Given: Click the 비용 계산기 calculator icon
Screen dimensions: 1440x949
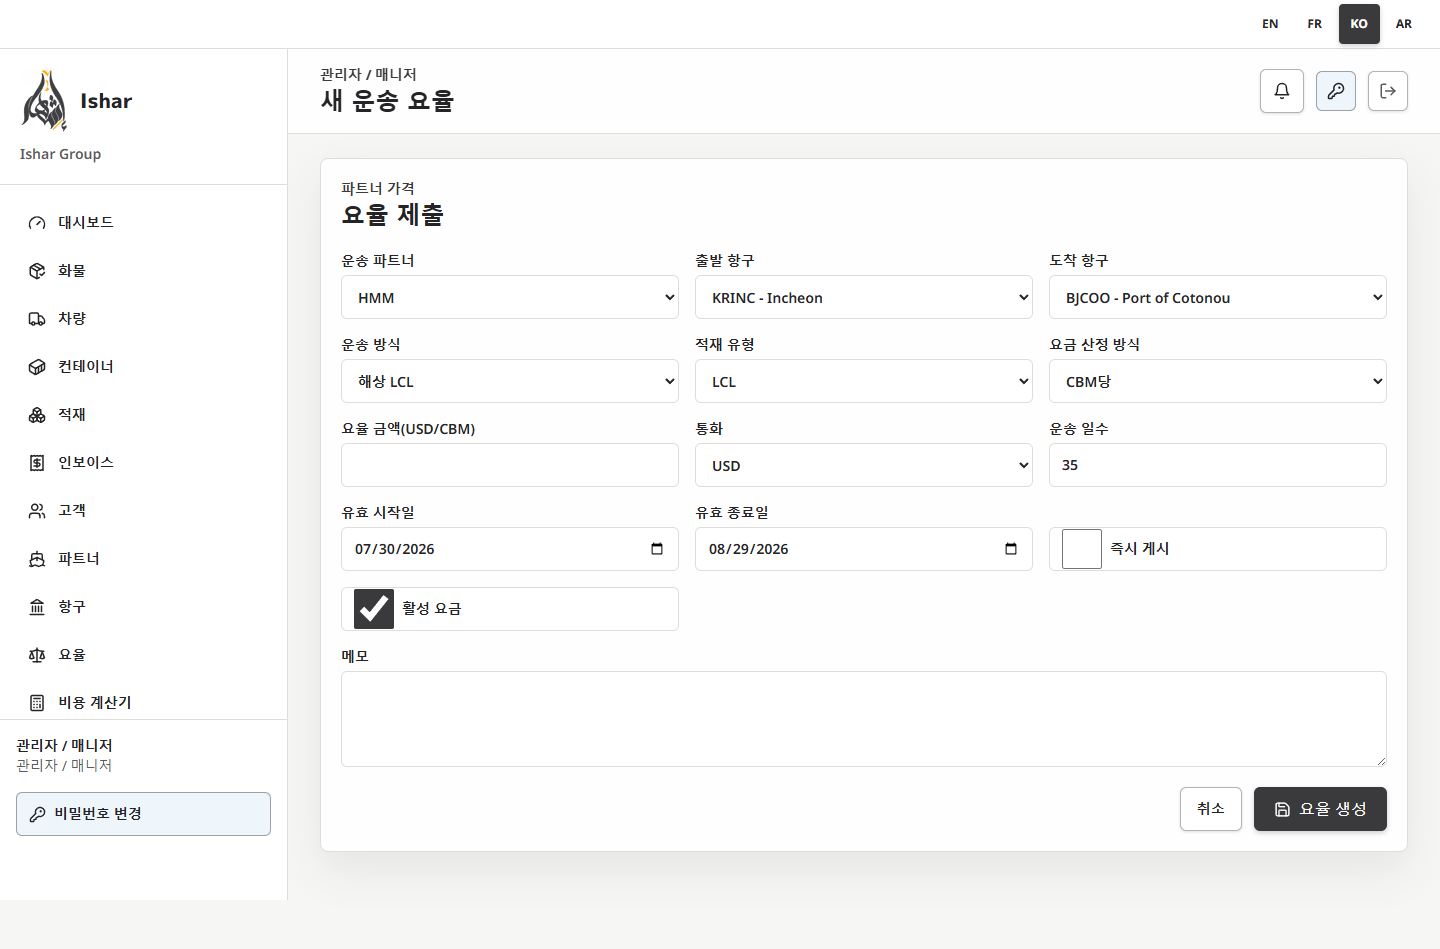Looking at the screenshot, I should pos(37,703).
